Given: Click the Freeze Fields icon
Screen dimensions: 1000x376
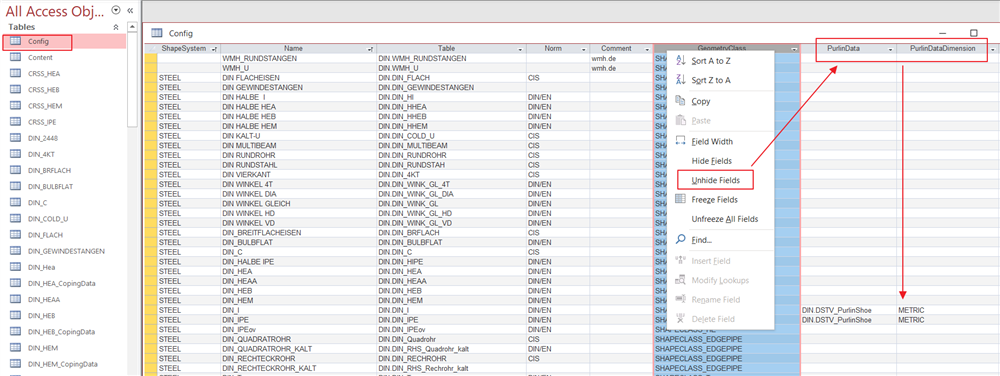Looking at the screenshot, I should pyautogui.click(x=680, y=199).
